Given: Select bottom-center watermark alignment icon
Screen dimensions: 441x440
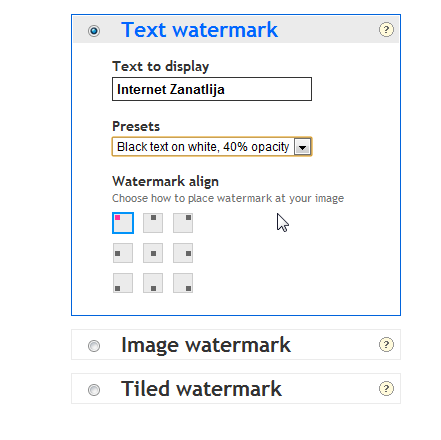Looking at the screenshot, I should (153, 283).
